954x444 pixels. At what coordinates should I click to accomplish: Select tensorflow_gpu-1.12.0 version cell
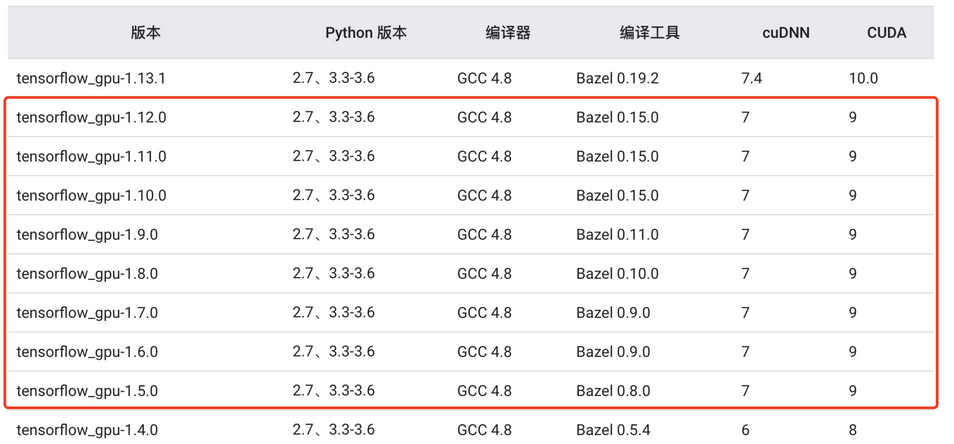coord(91,117)
